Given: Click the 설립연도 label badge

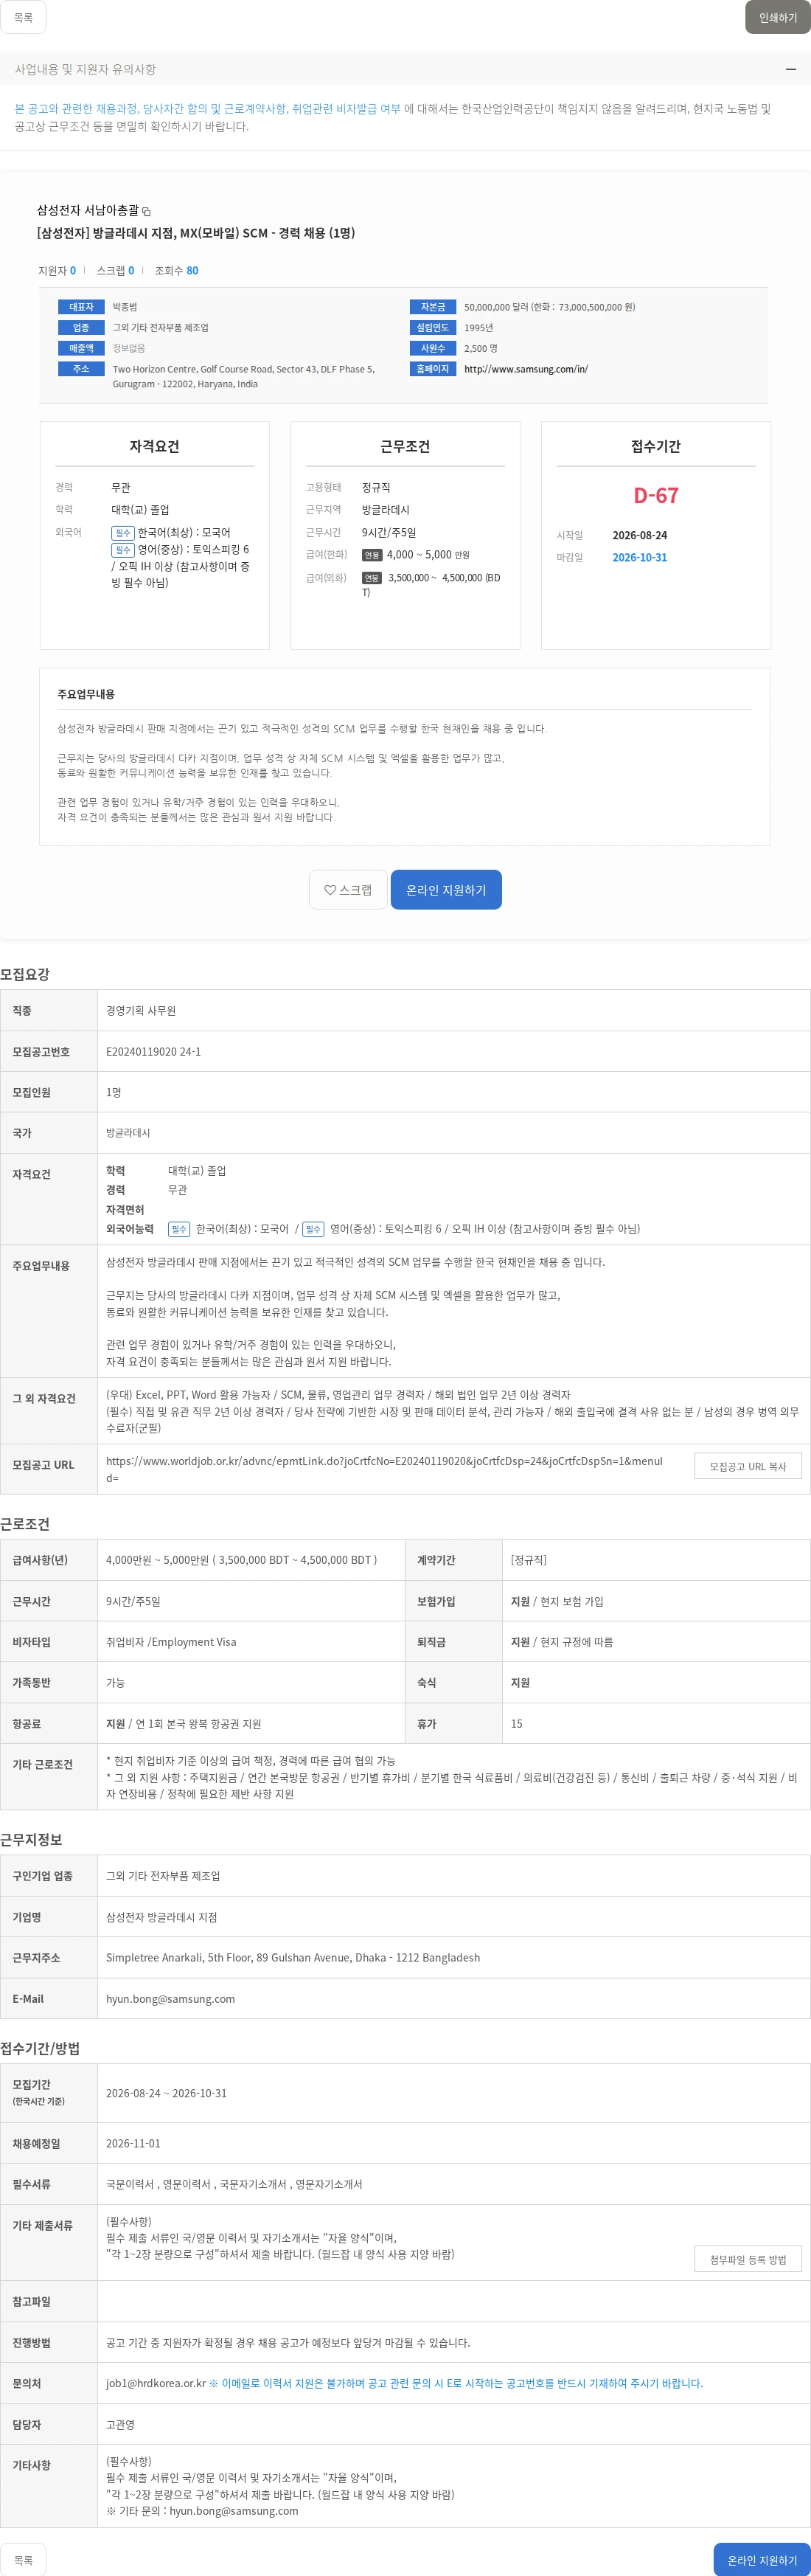Looking at the screenshot, I should (x=433, y=328).
